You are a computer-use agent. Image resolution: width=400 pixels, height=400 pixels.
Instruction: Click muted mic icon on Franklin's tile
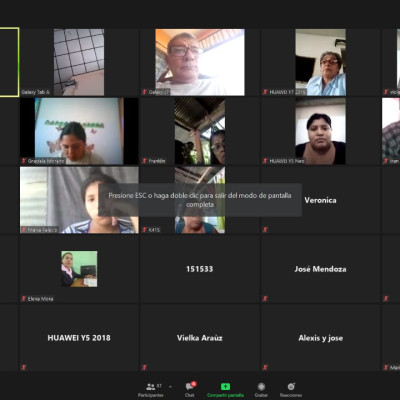pos(144,161)
